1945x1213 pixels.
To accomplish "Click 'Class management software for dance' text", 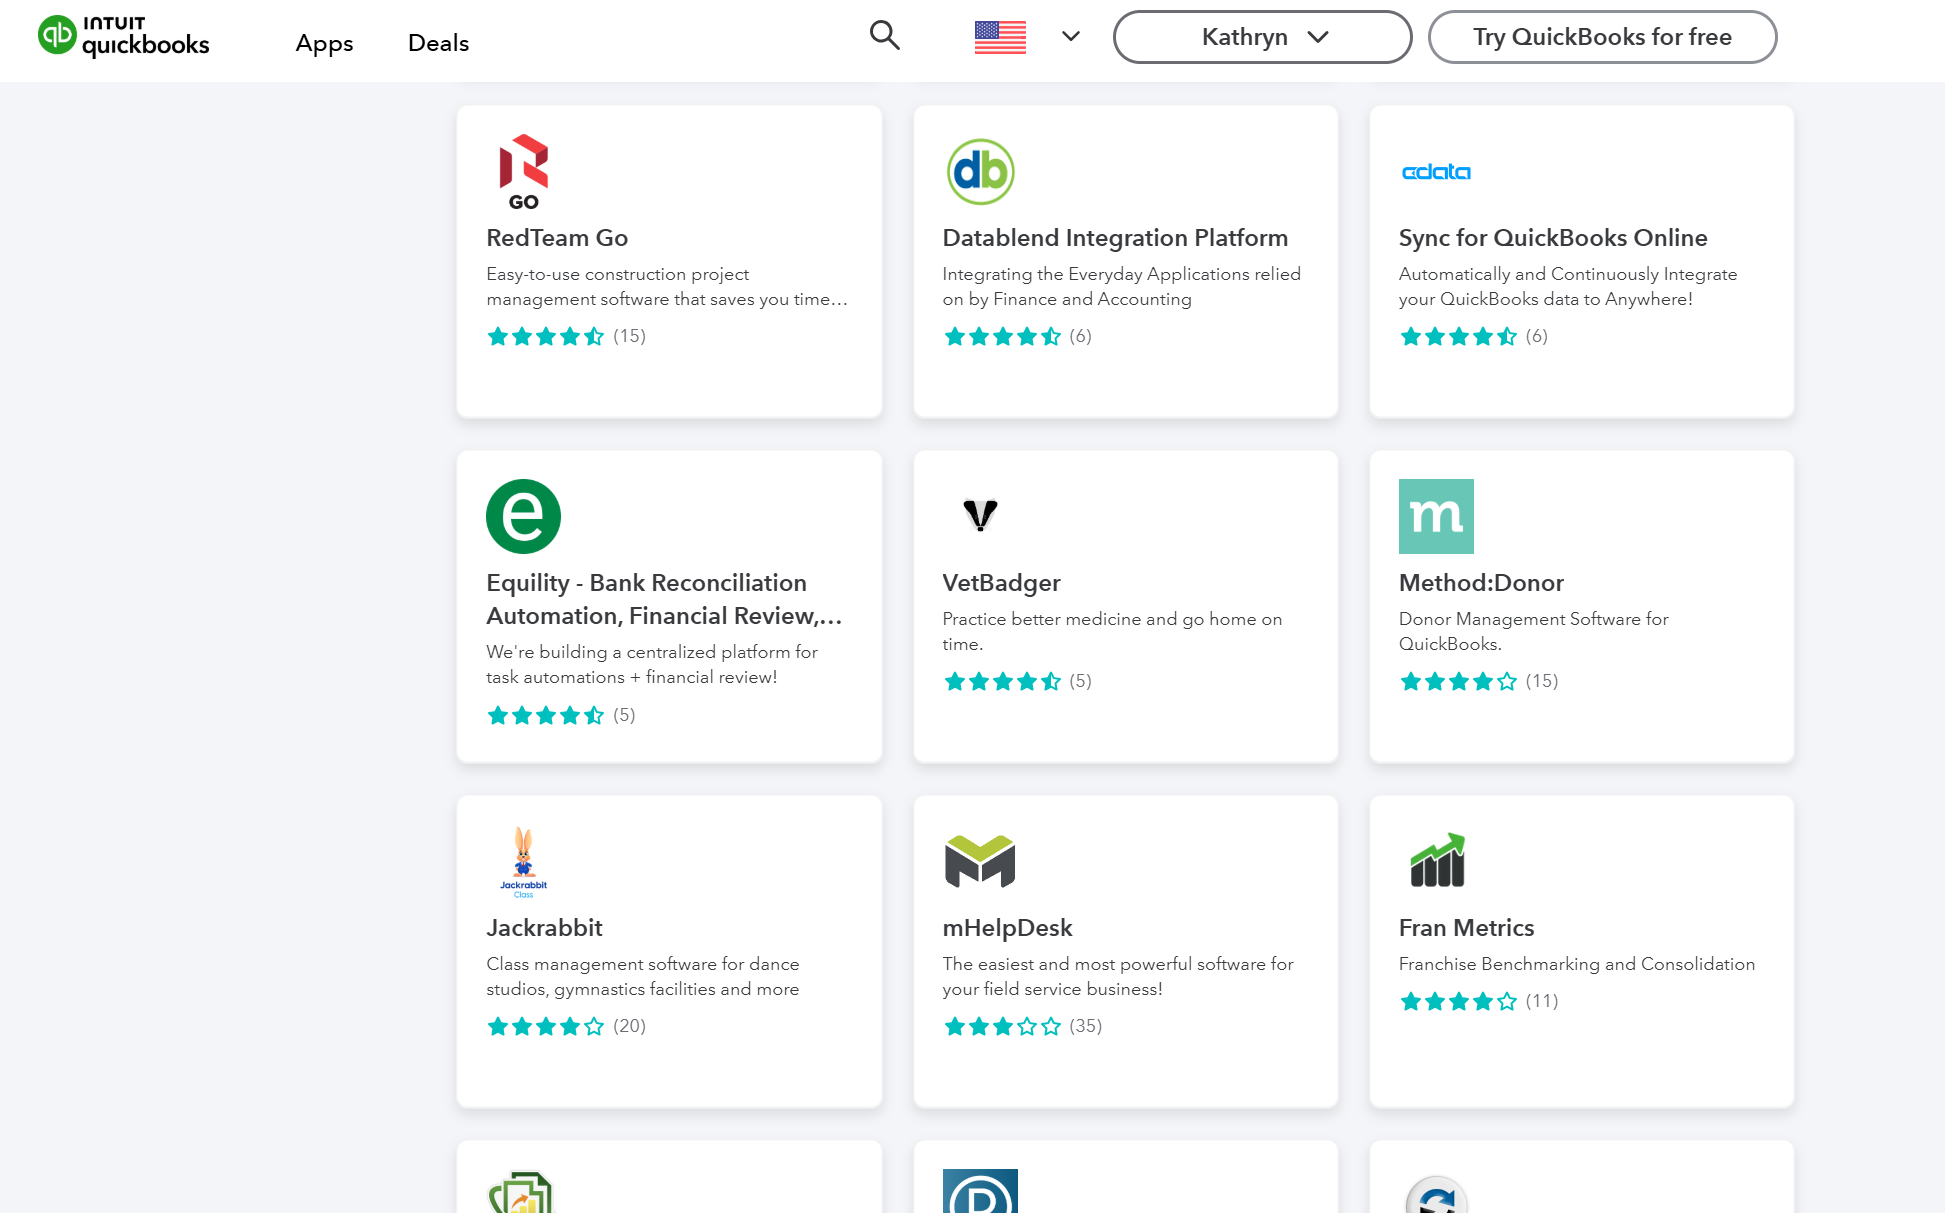I will point(643,976).
